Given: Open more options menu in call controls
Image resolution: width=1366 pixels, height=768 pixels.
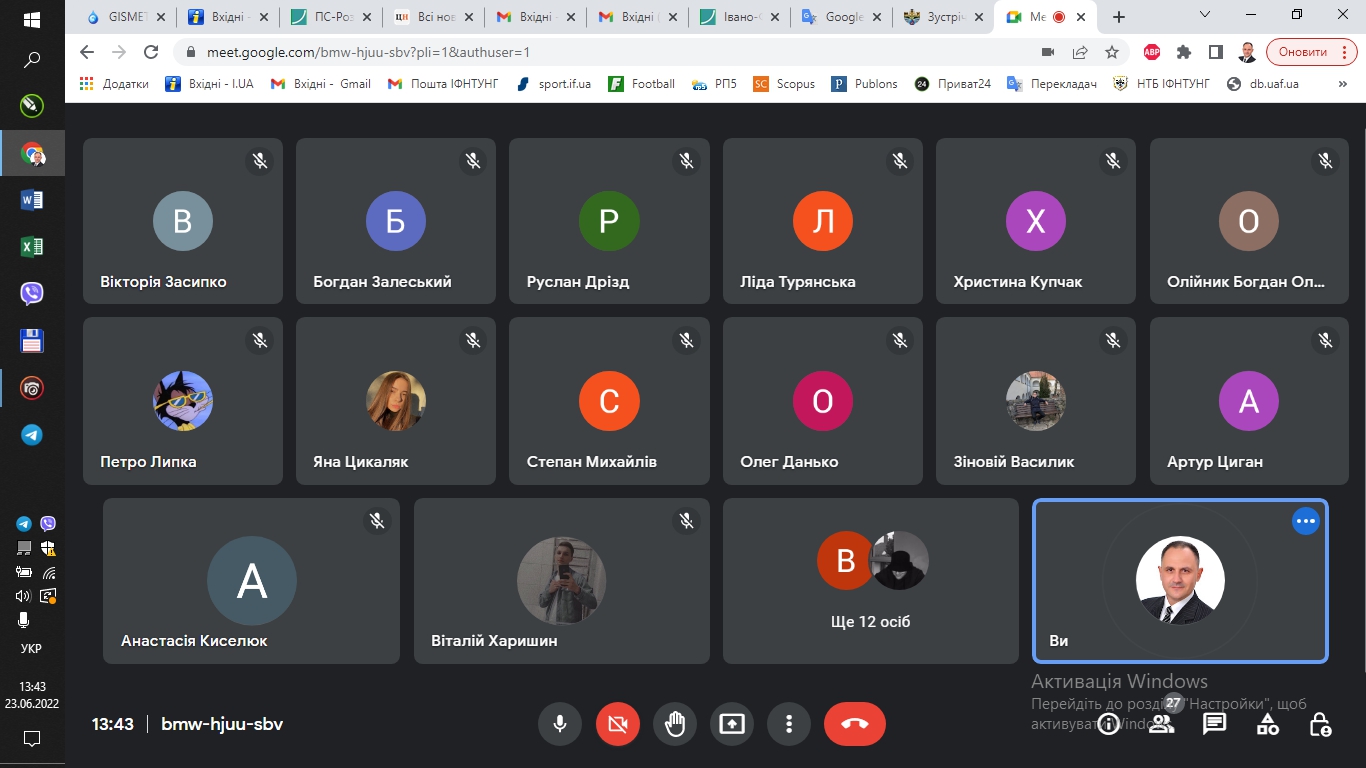Looking at the screenshot, I should (x=789, y=724).
